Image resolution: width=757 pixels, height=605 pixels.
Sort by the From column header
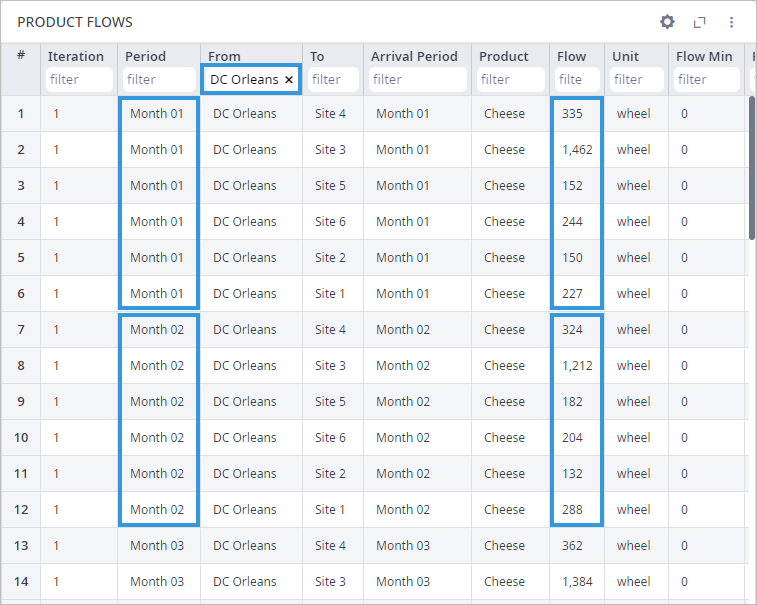click(224, 56)
